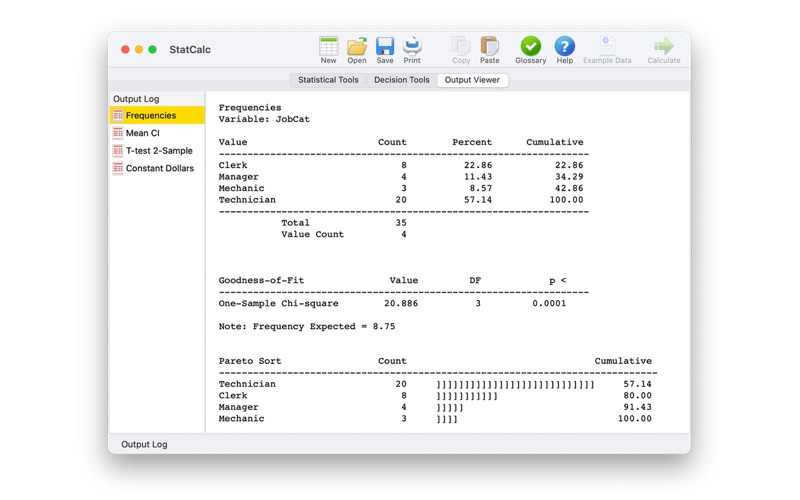Viewport: 800px width, 500px height.
Task: Open Constant Dollars output entry
Action: [157, 168]
